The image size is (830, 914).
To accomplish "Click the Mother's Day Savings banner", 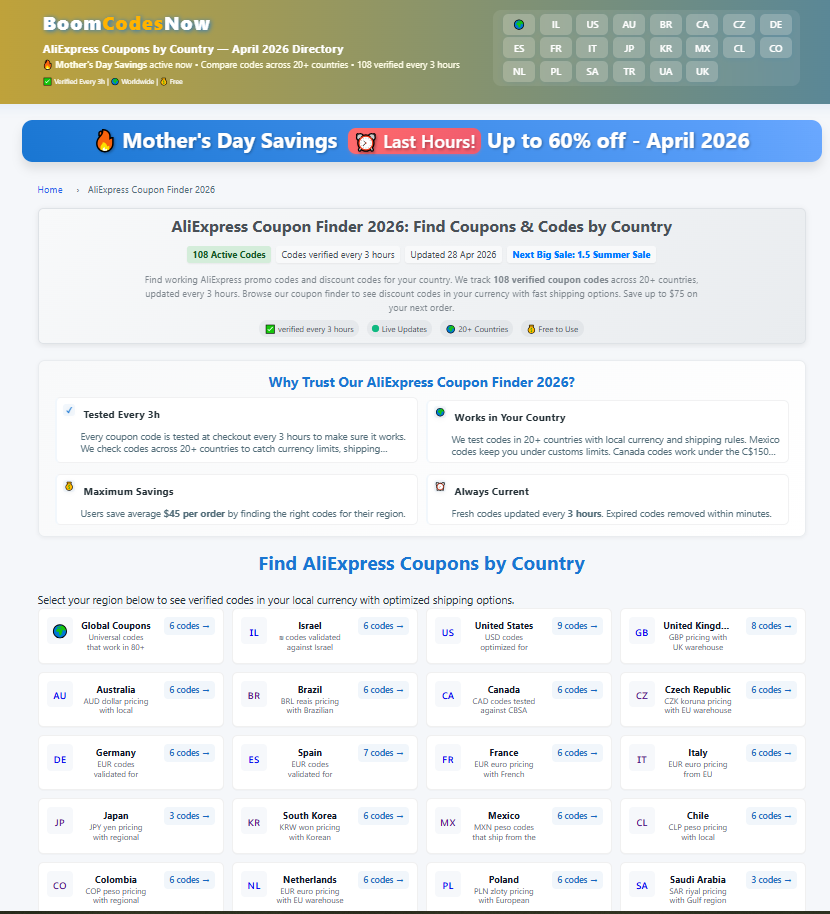I will point(421,141).
